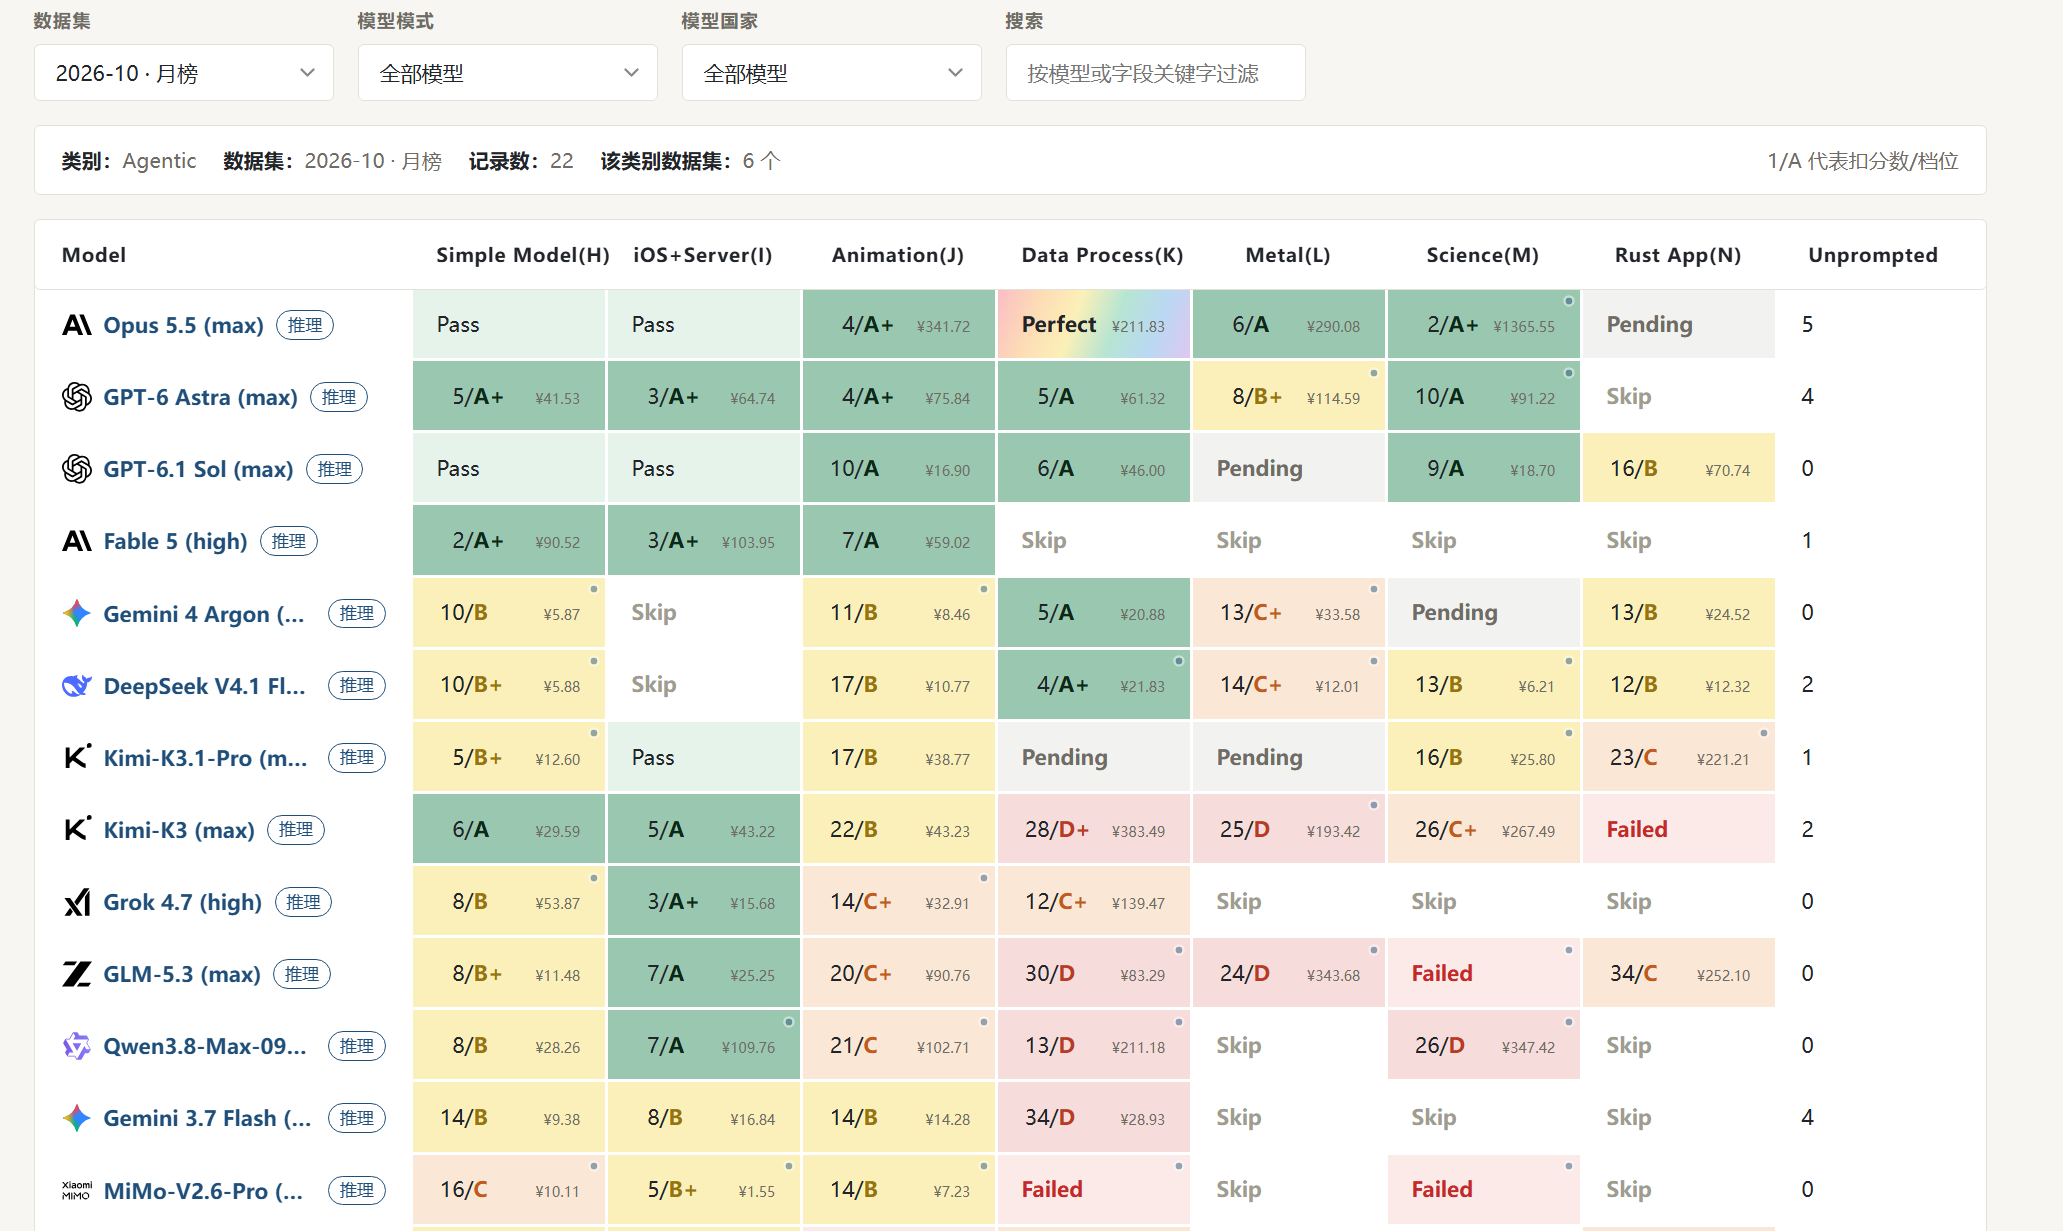Click the 推理 tag next to Fable 5 (high)
Image resolution: width=2063 pixels, height=1231 pixels.
289,541
